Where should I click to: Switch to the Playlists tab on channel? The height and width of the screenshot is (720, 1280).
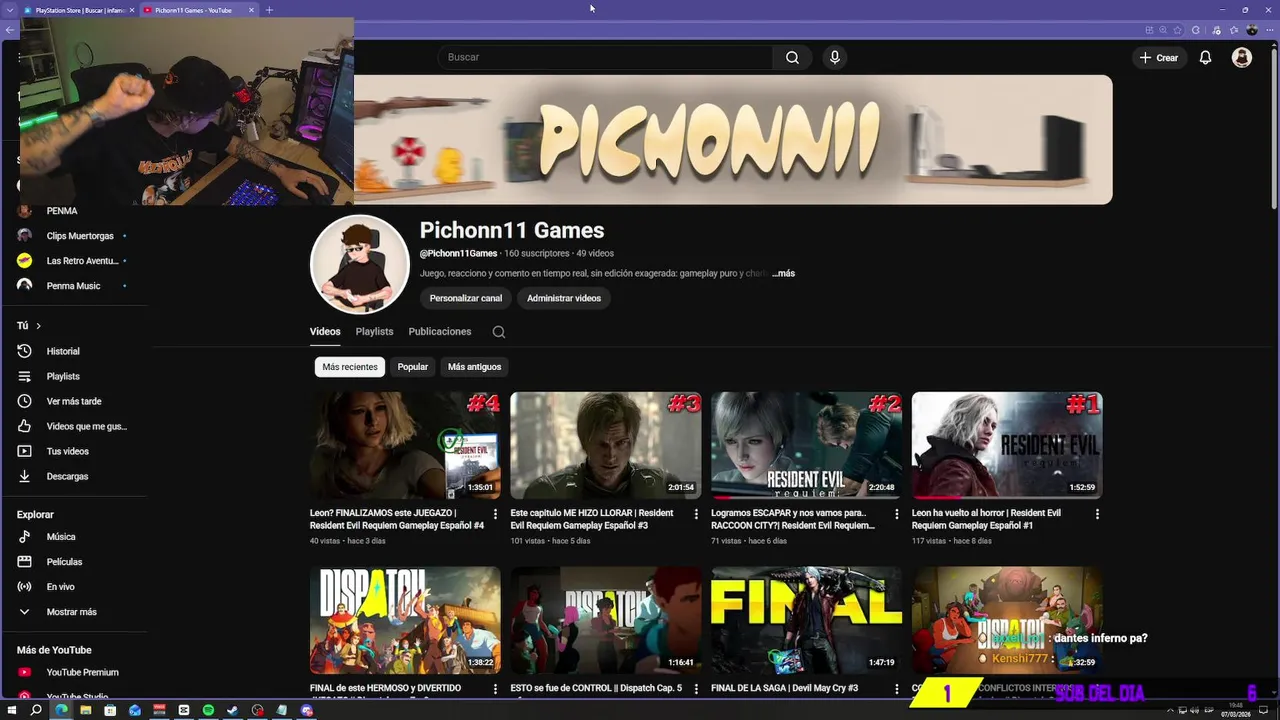(374, 332)
